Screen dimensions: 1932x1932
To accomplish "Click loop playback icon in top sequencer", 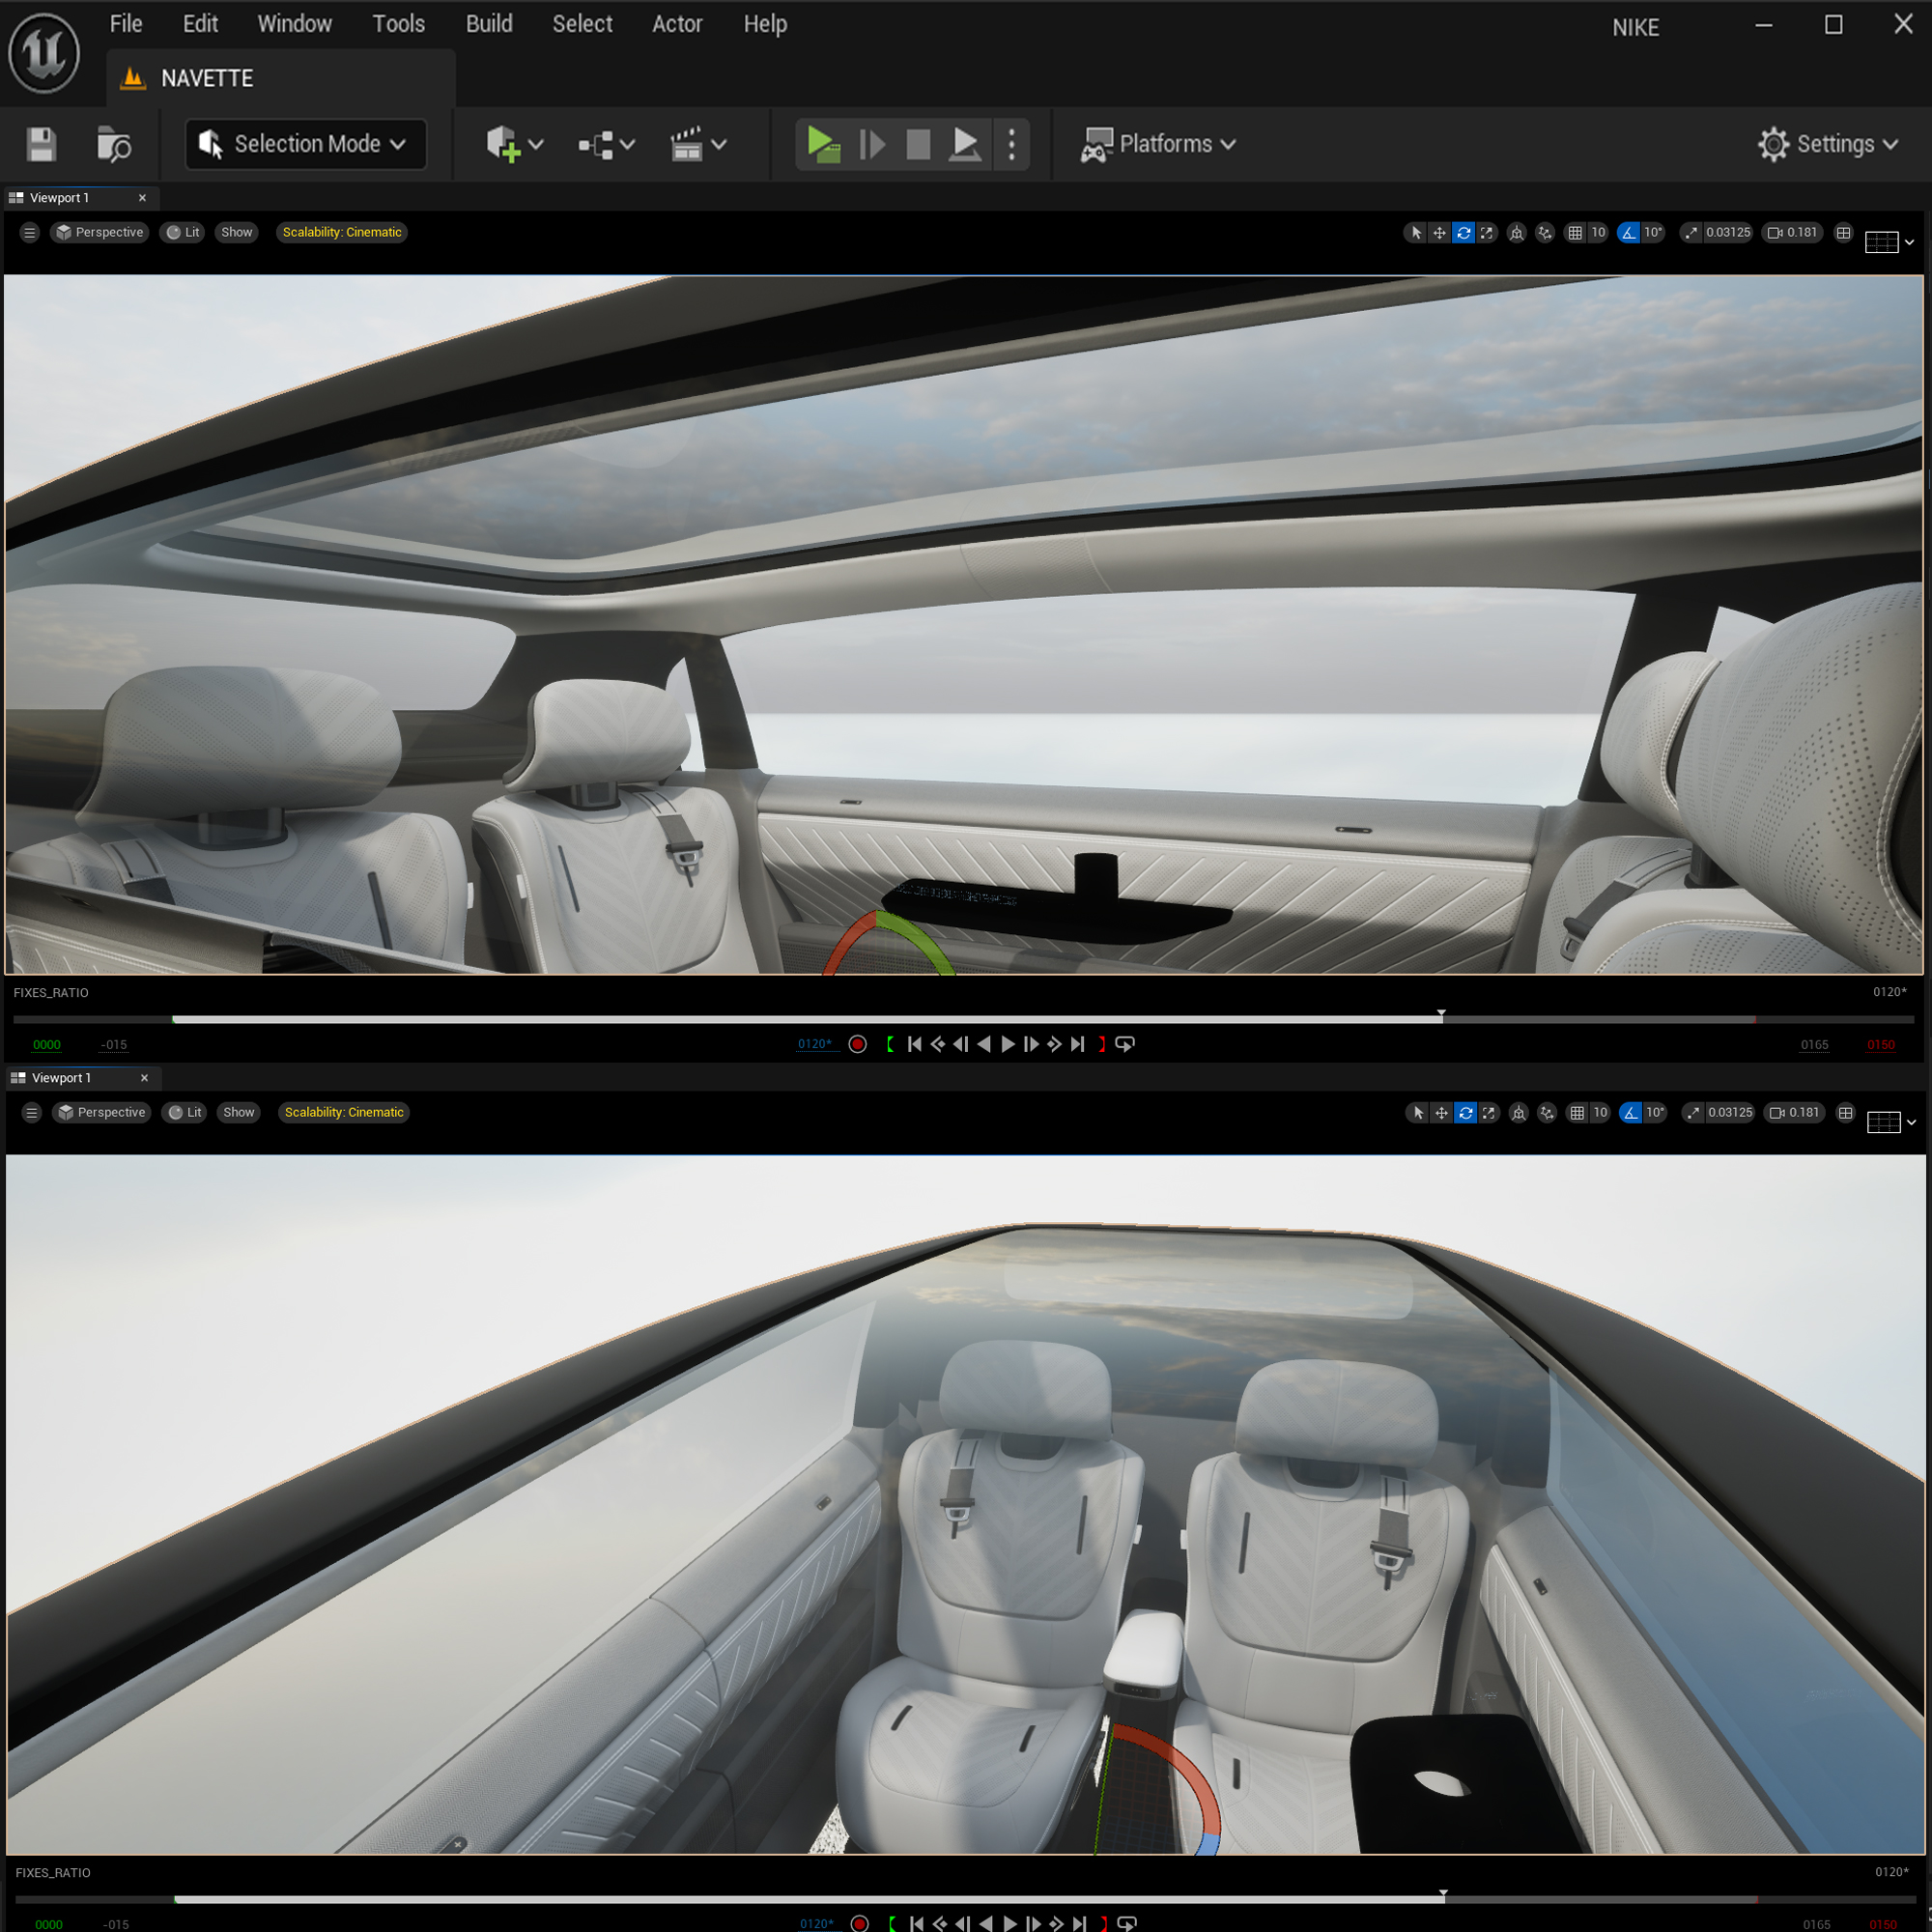I will (1125, 1044).
